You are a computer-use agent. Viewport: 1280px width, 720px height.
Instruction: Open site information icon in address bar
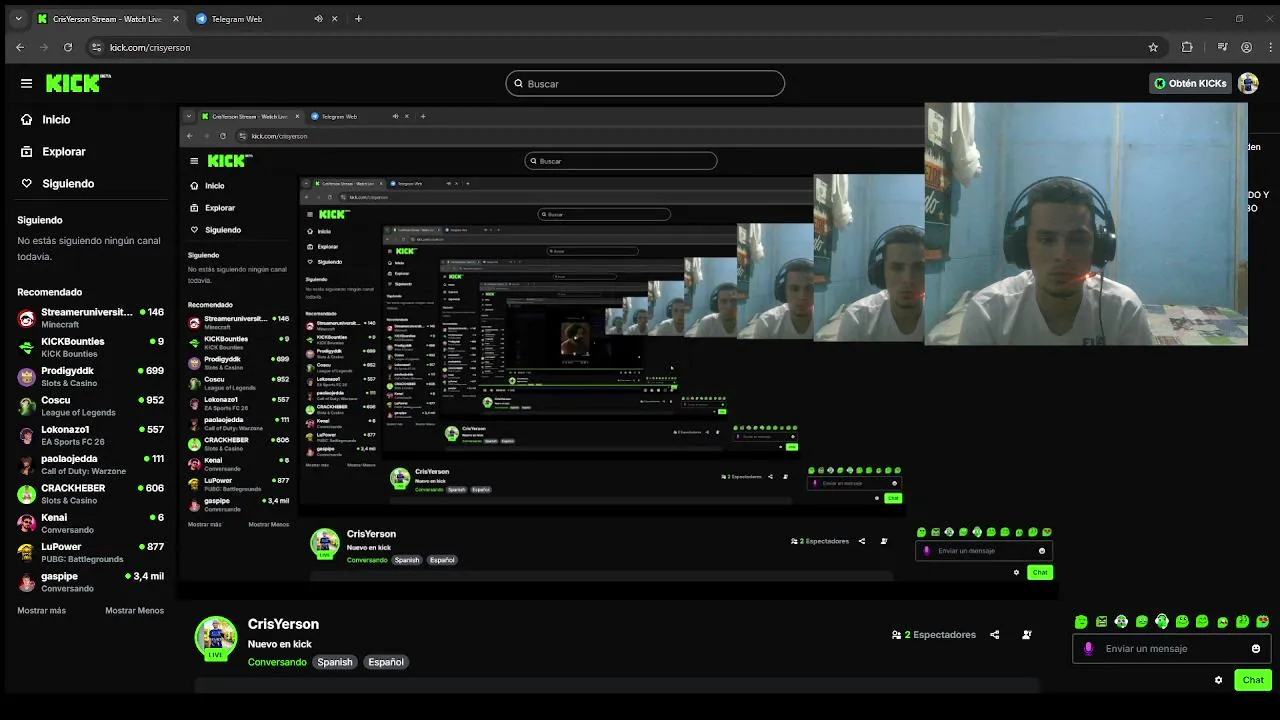click(96, 47)
